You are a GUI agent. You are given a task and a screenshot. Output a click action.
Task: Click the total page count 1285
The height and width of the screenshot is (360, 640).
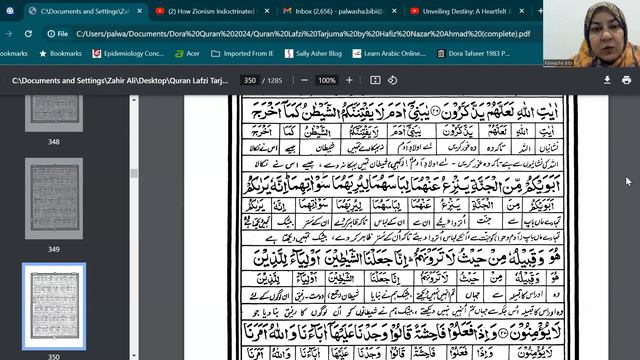tap(275, 80)
